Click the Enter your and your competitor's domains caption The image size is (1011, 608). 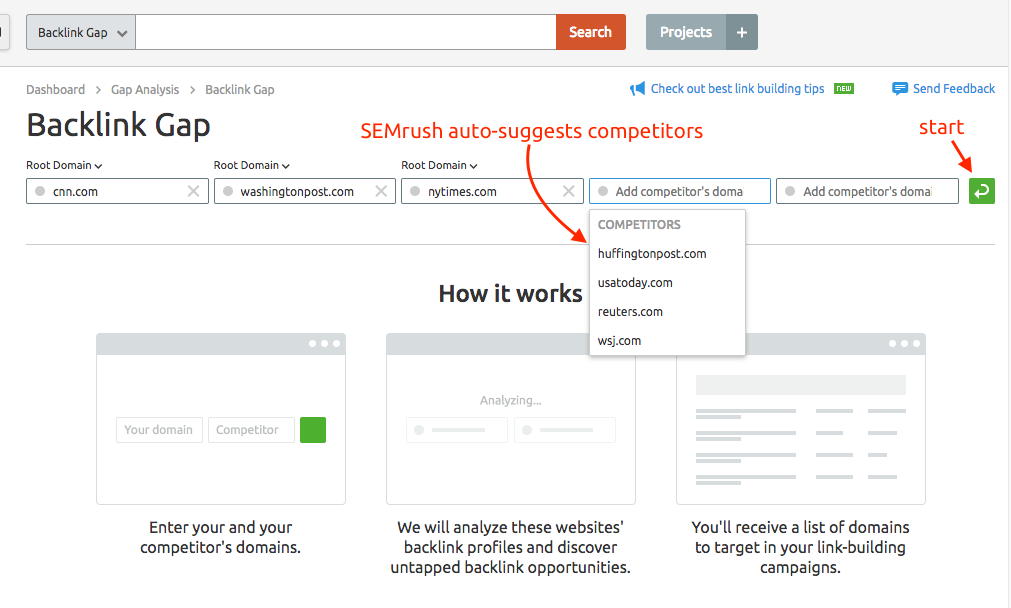pyautogui.click(x=221, y=538)
